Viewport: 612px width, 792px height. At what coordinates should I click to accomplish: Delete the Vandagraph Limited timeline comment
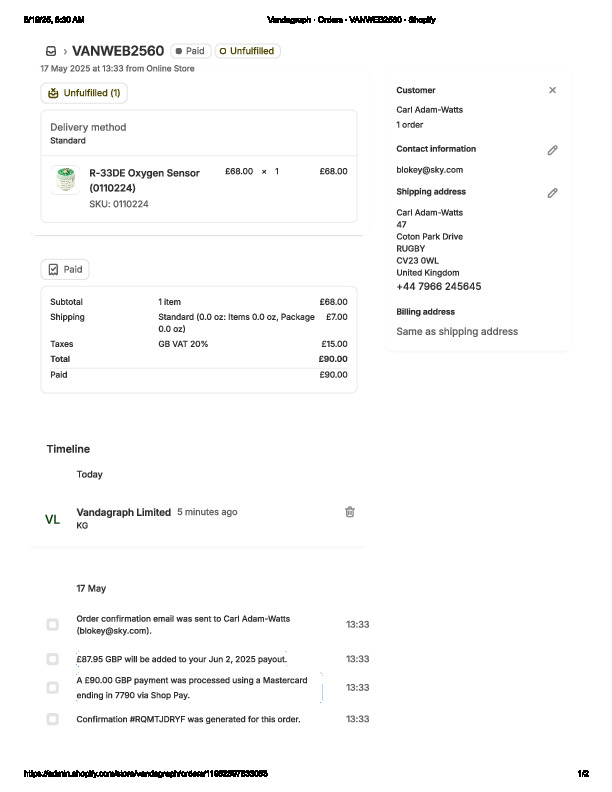point(350,512)
